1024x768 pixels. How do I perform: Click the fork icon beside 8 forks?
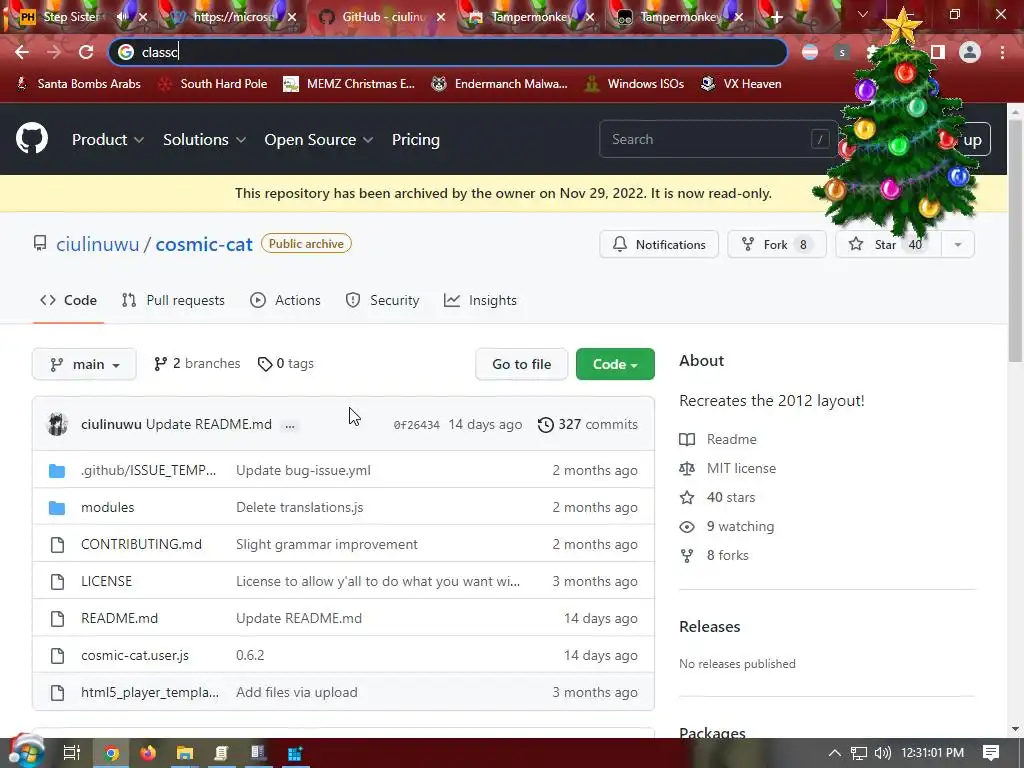tap(687, 555)
